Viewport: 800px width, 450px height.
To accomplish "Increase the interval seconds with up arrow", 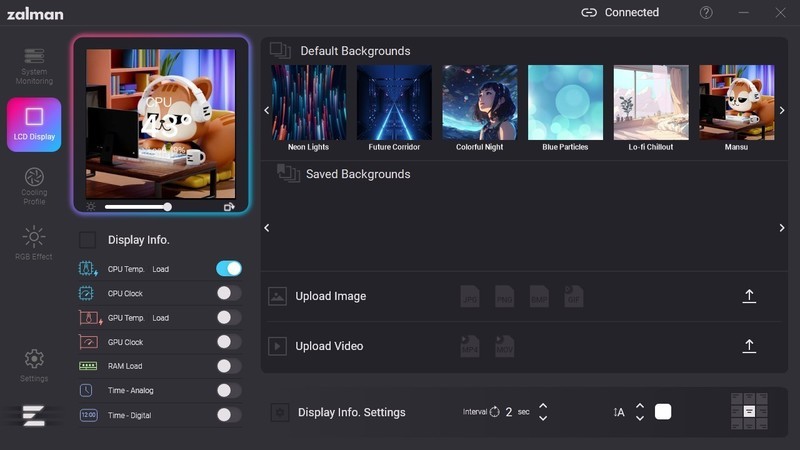I will click(543, 406).
